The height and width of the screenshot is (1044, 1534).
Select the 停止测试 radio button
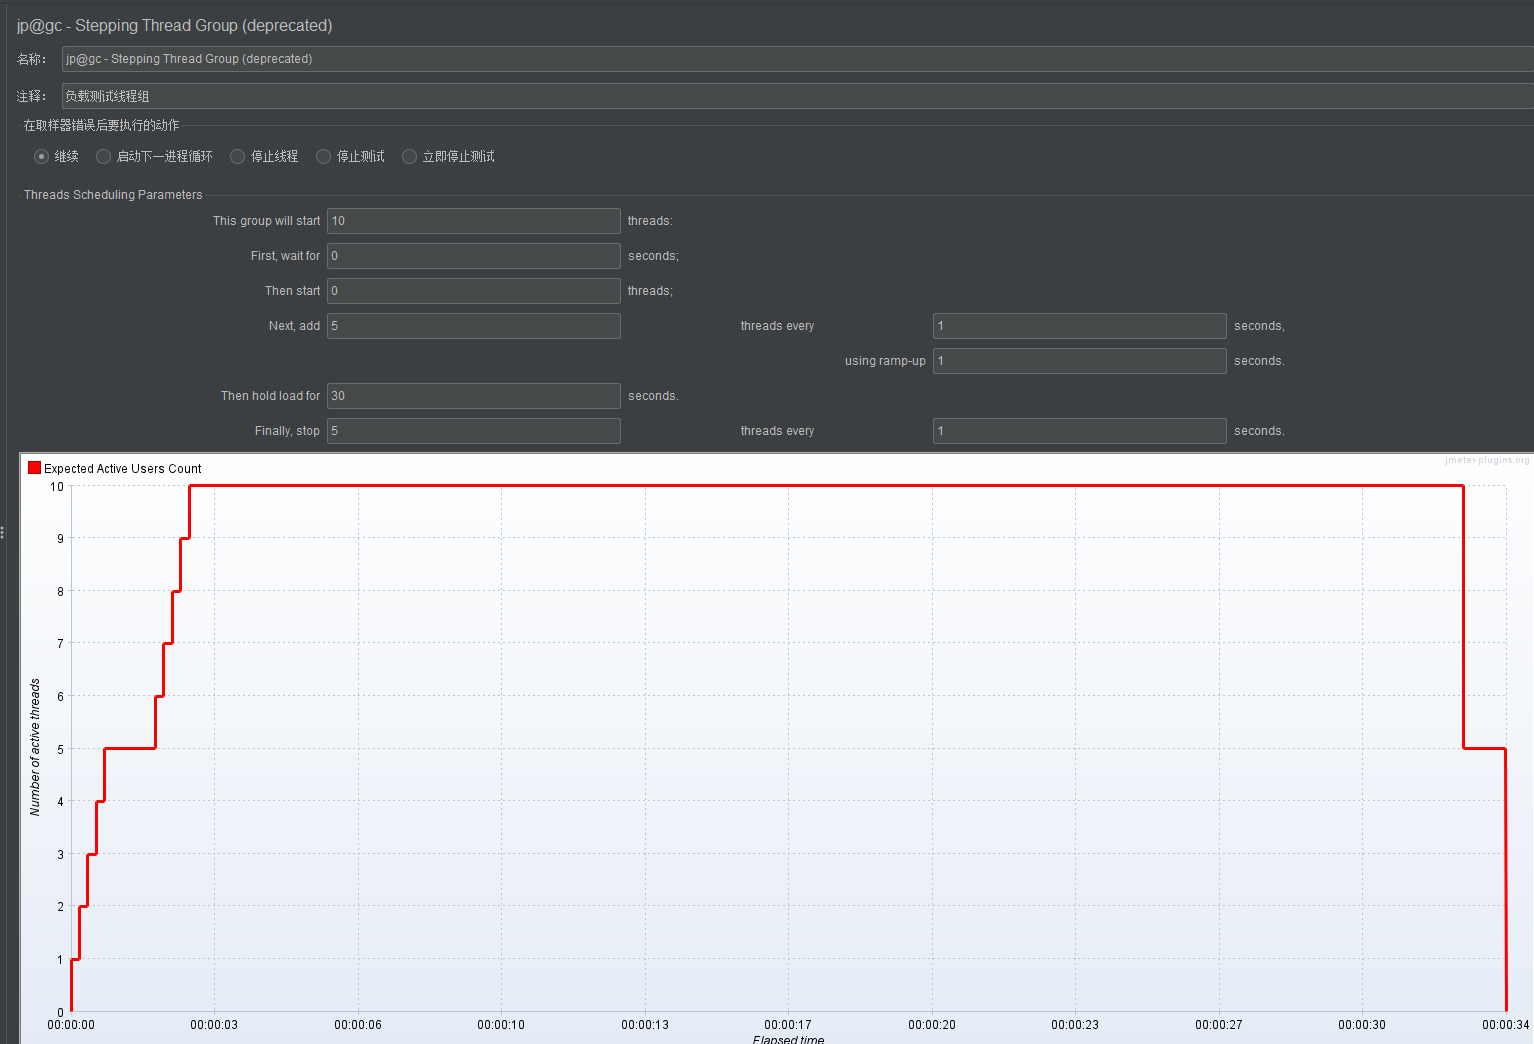[323, 156]
